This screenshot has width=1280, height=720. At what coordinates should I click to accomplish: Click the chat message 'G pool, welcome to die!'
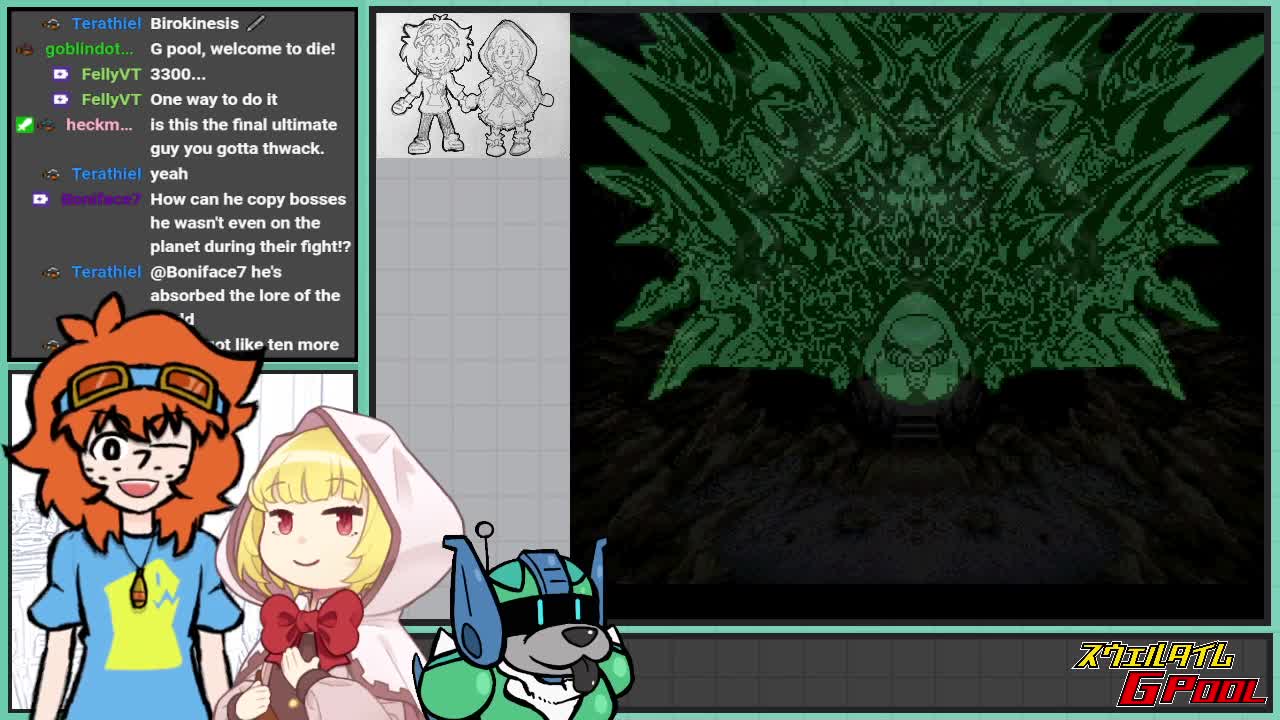point(243,48)
